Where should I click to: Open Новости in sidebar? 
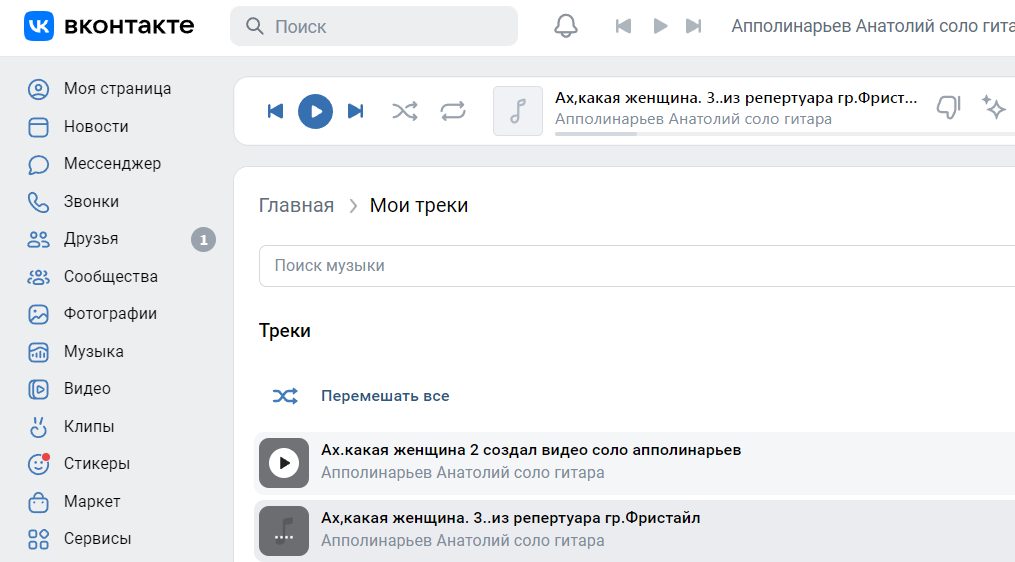coord(96,126)
